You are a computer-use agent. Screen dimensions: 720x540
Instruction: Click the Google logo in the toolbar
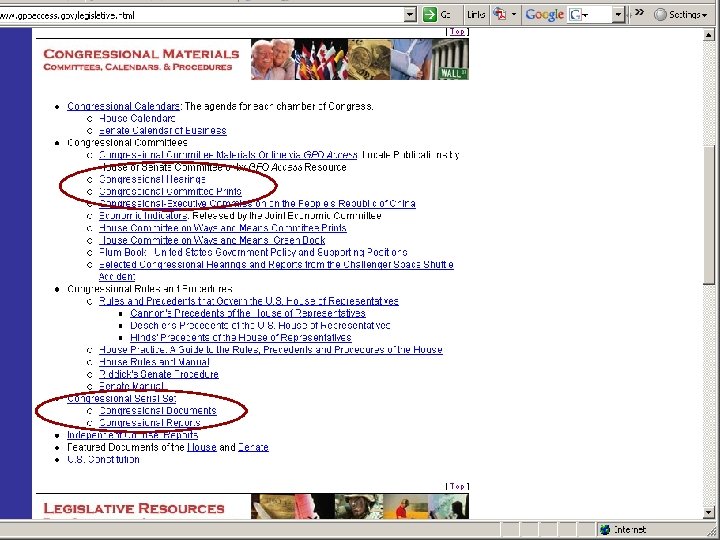[544, 15]
